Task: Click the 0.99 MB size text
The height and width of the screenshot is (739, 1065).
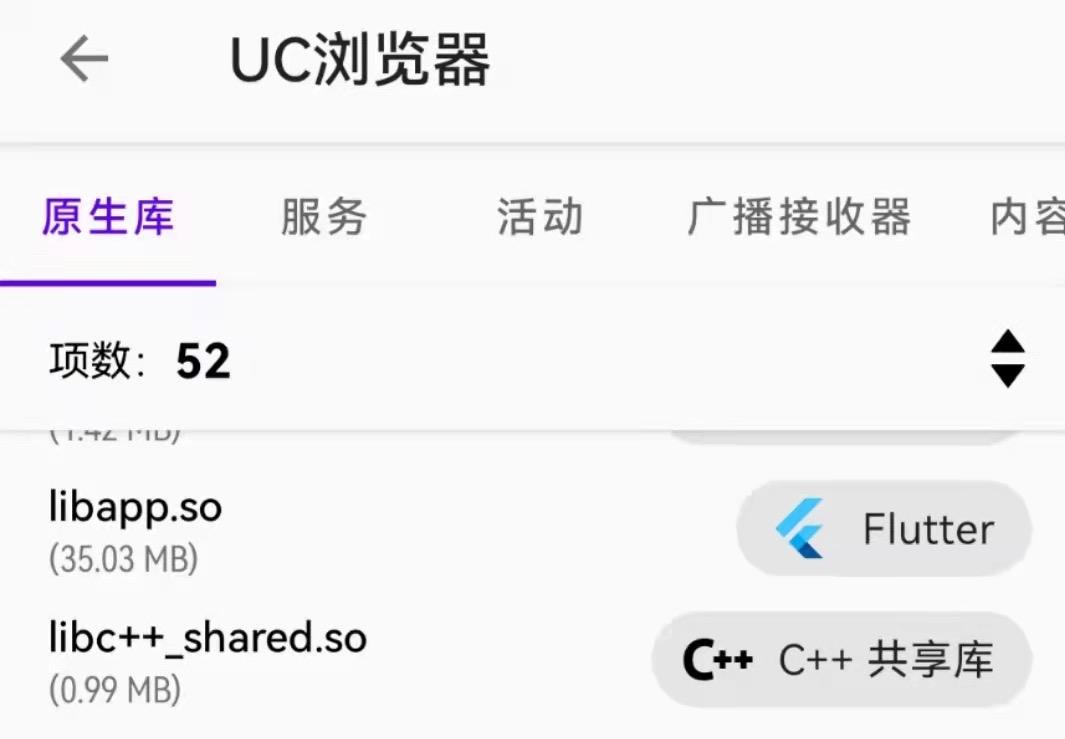Action: 115,689
